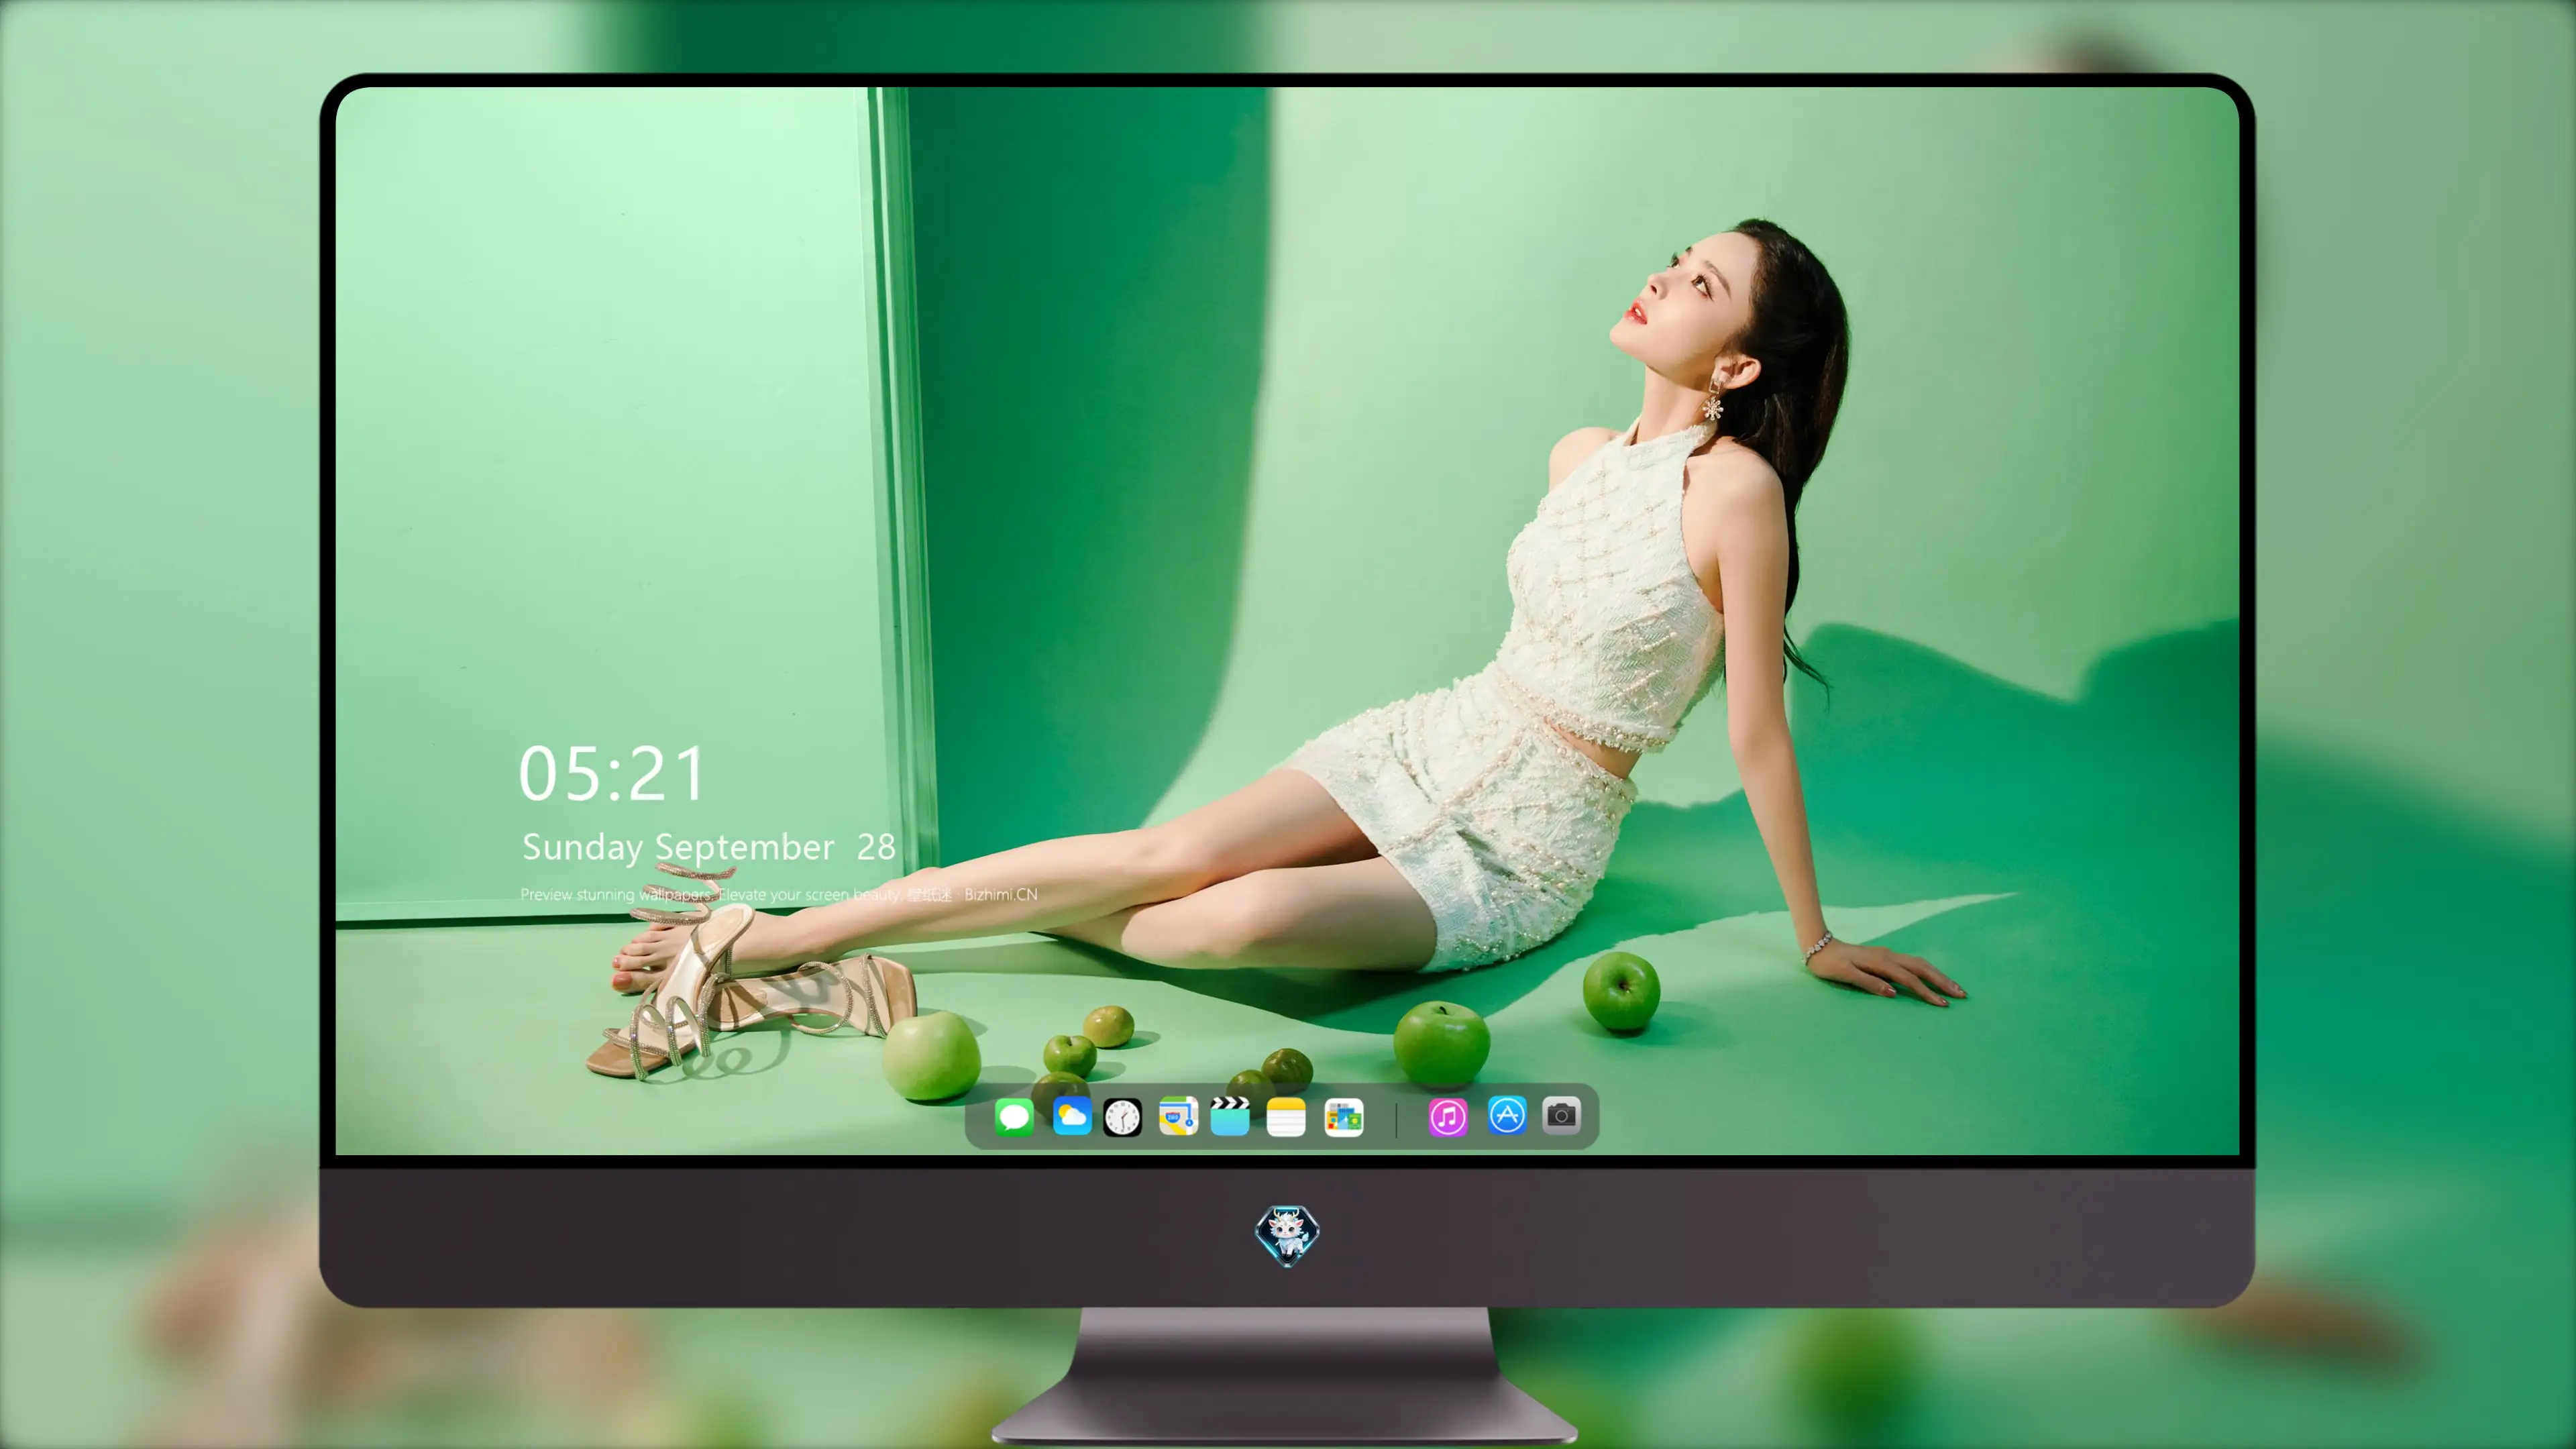Open the Notes app in the dock

click(x=1286, y=1117)
